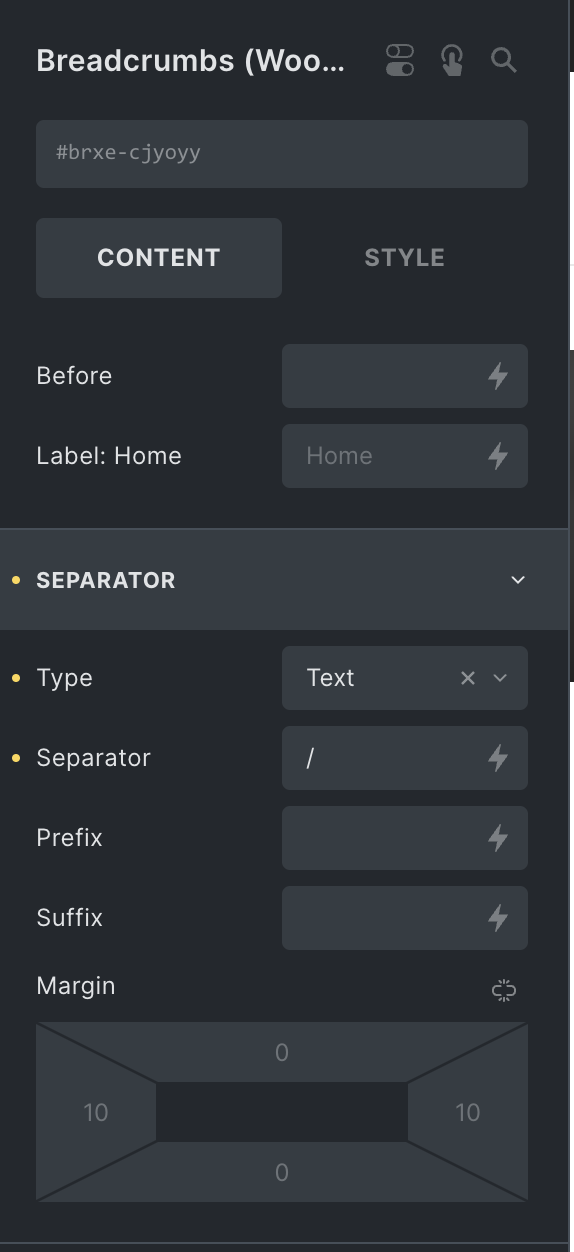Open dynamic data for Label: Home field

[497, 456]
